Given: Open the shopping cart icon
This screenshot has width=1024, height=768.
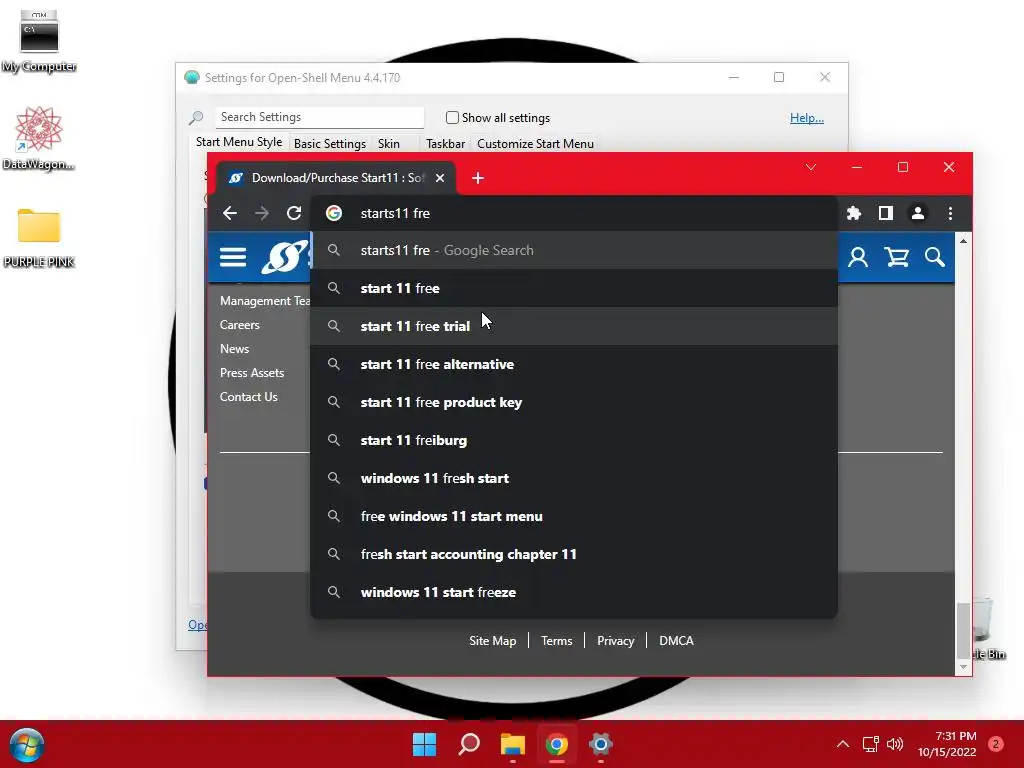Looking at the screenshot, I should point(897,257).
